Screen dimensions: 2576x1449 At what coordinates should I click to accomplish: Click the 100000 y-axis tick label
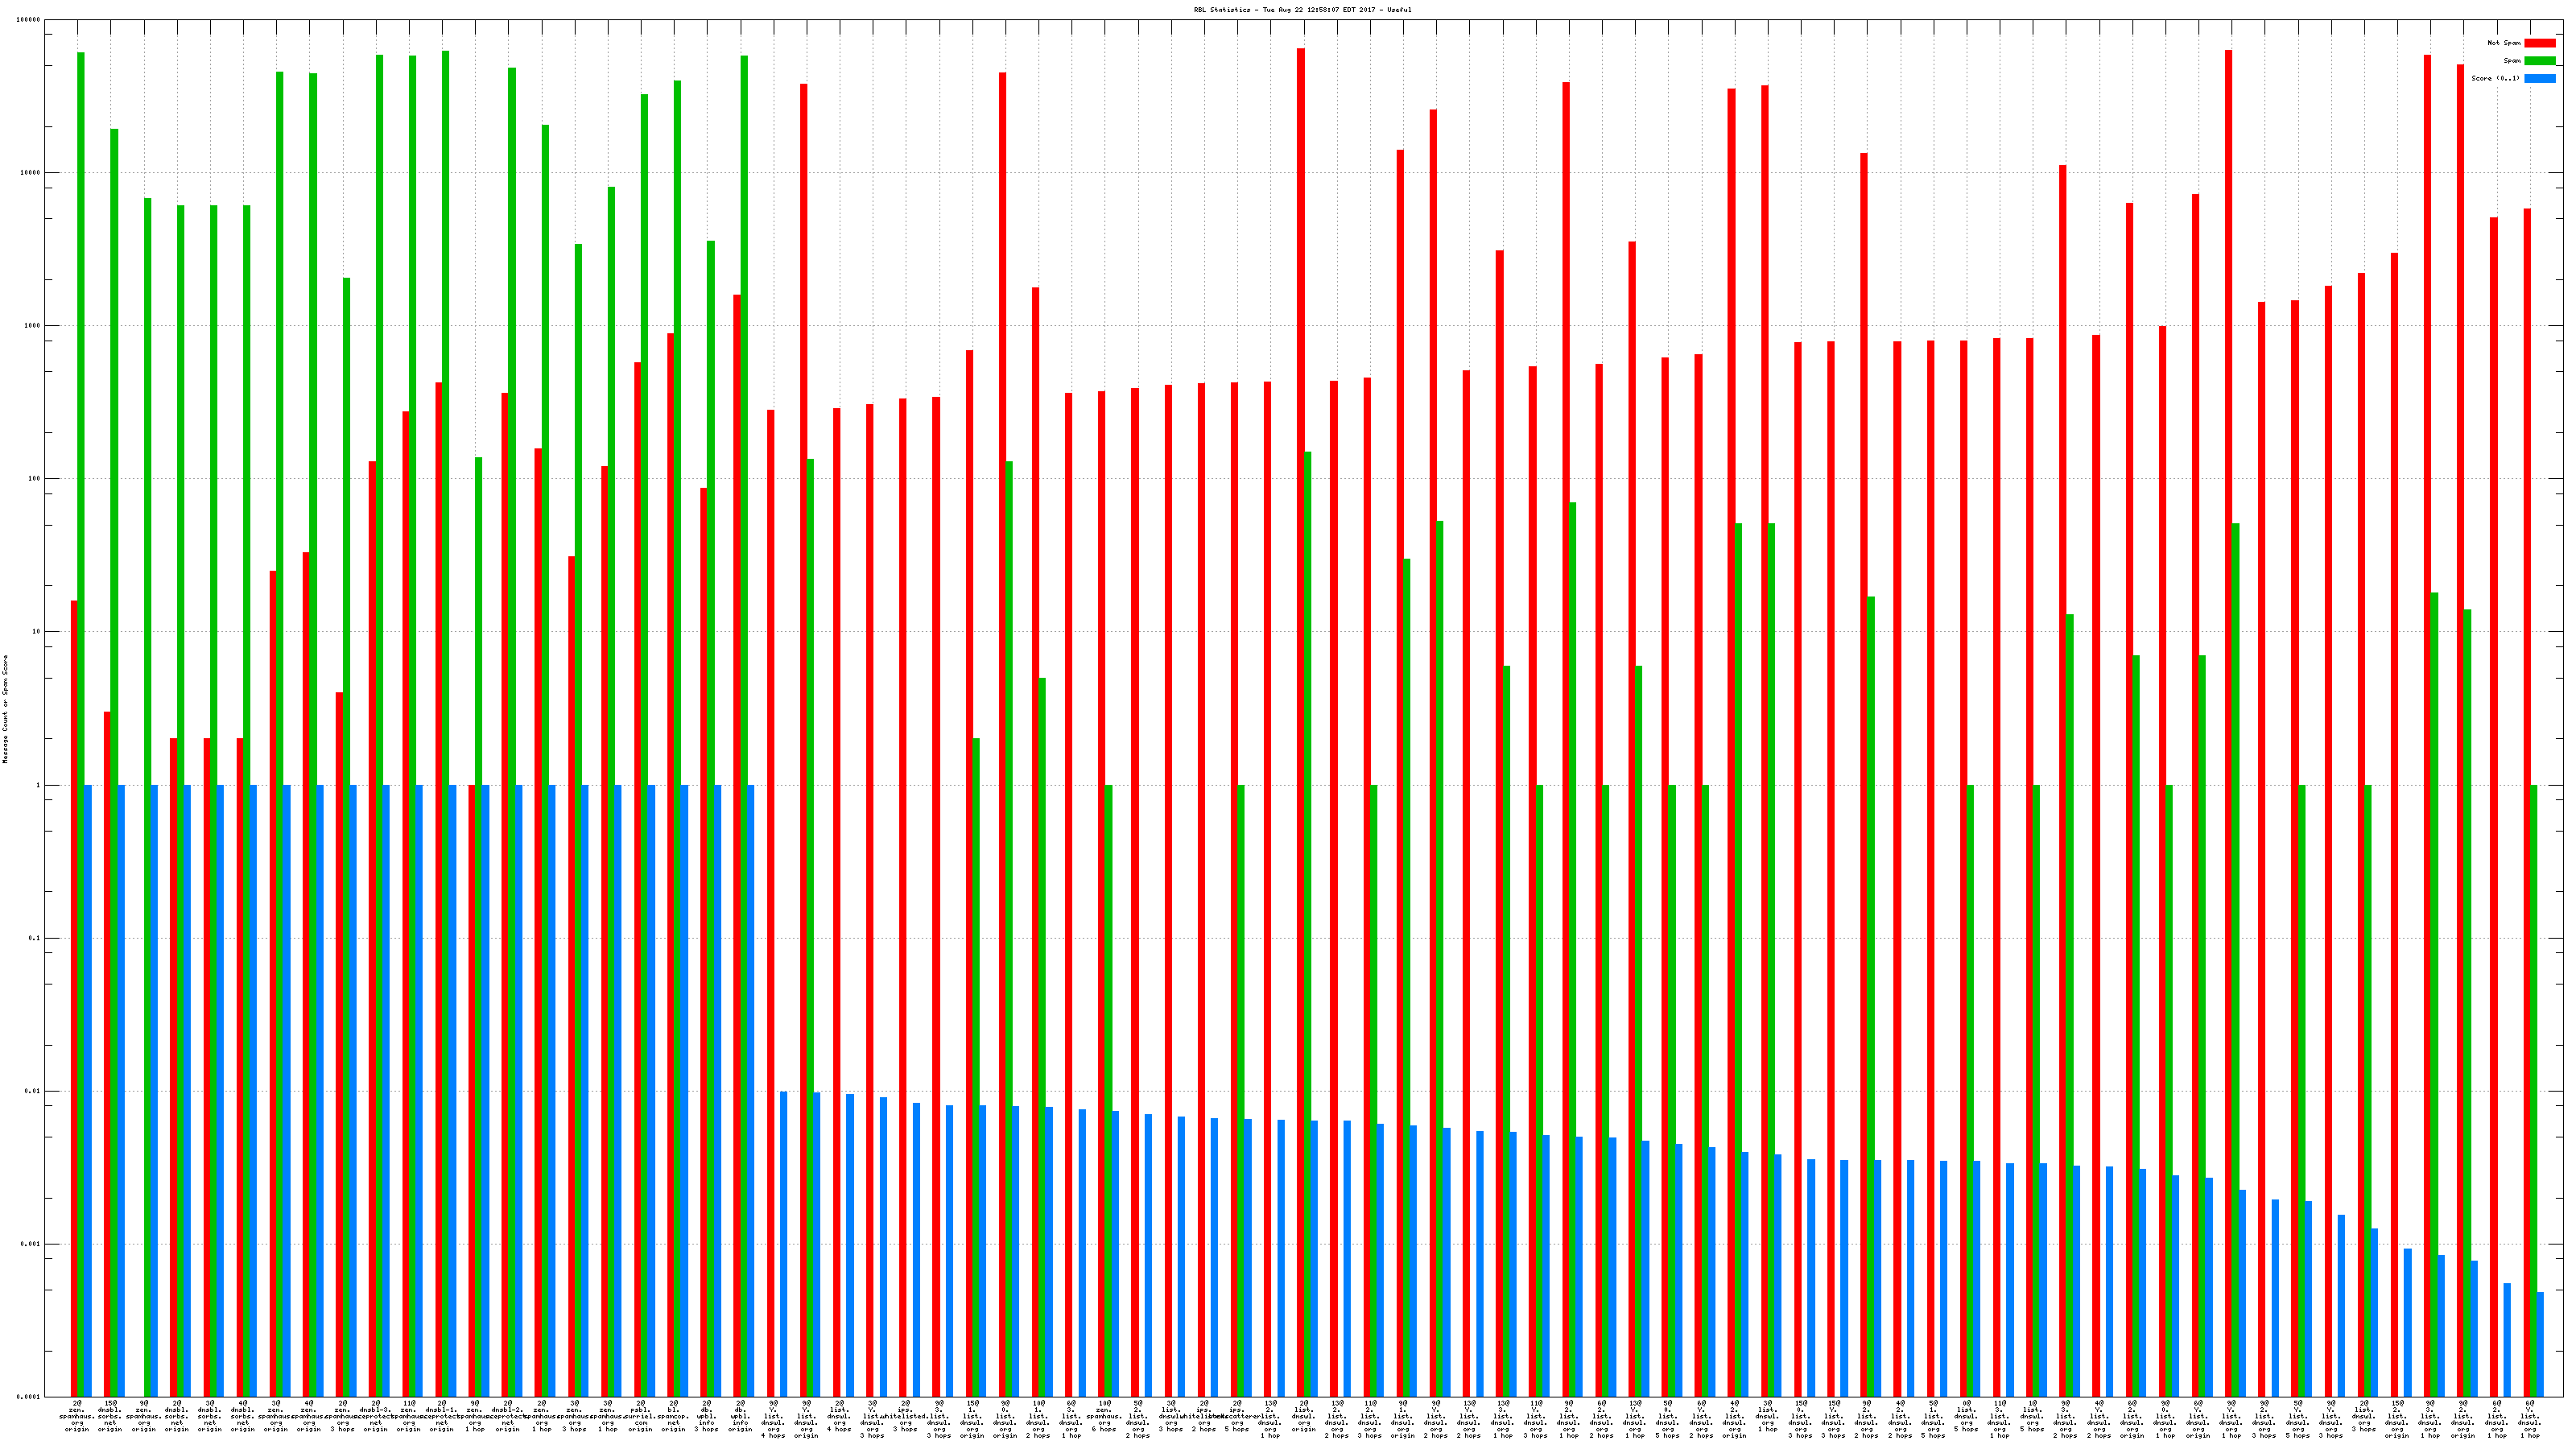click(29, 20)
